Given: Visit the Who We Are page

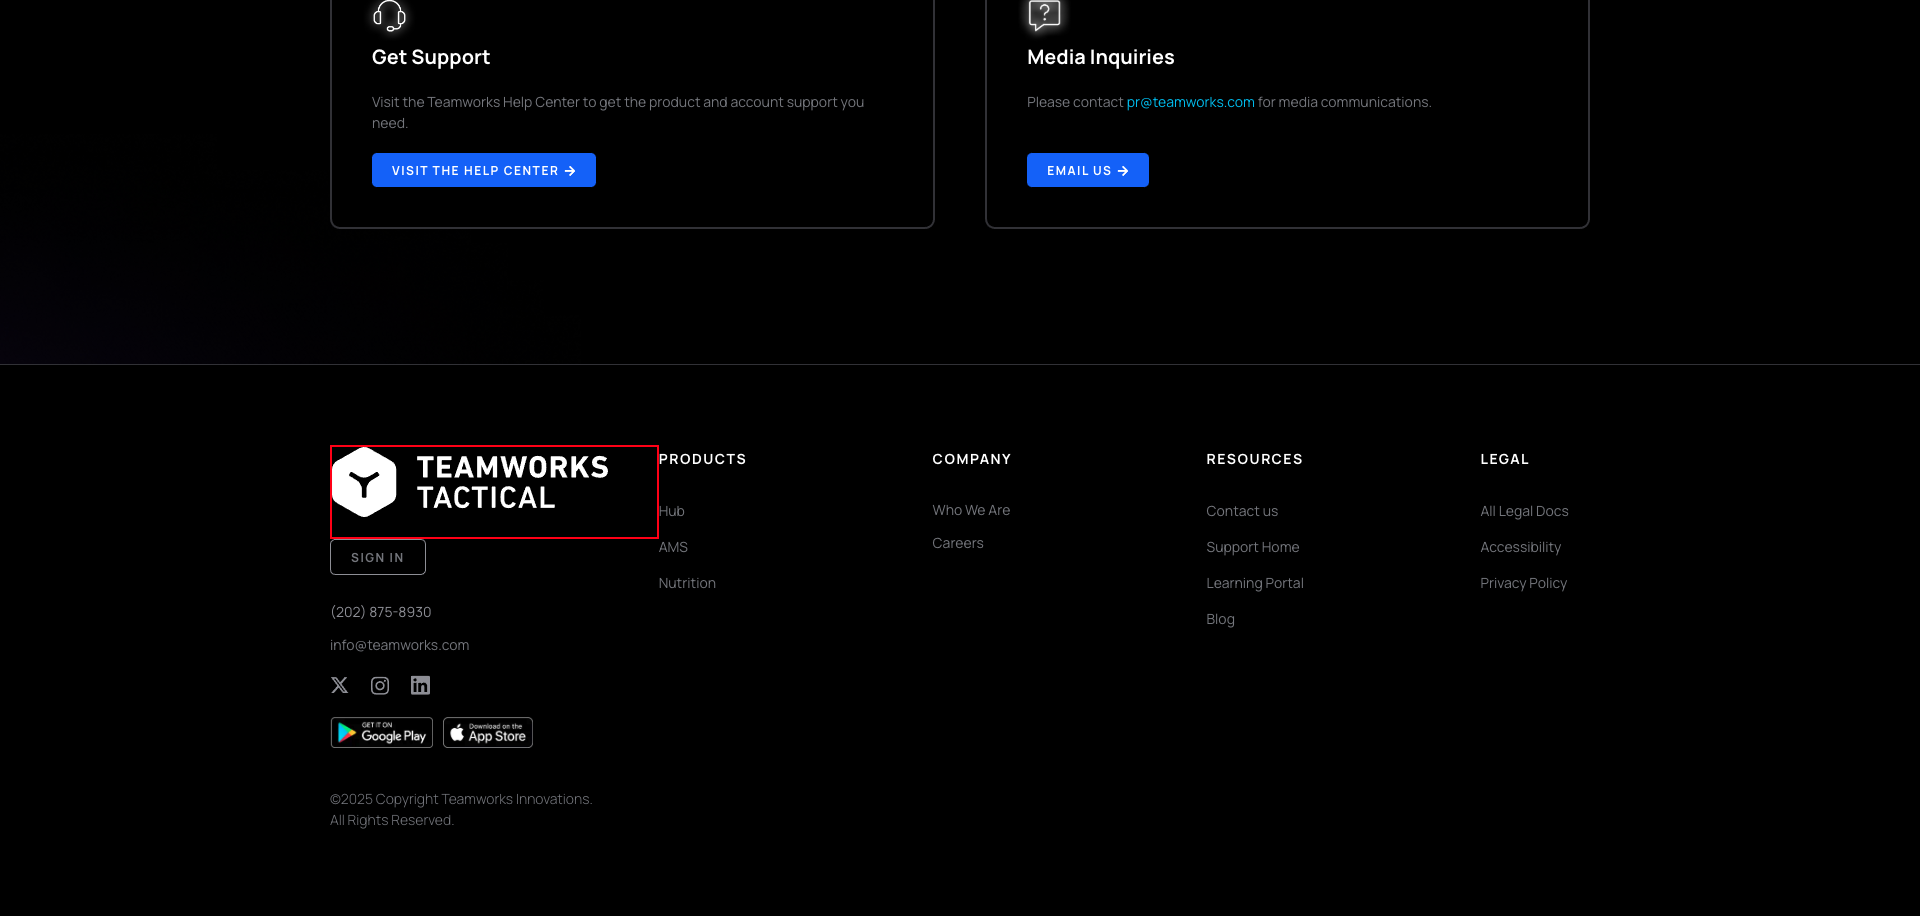Looking at the screenshot, I should 971,510.
